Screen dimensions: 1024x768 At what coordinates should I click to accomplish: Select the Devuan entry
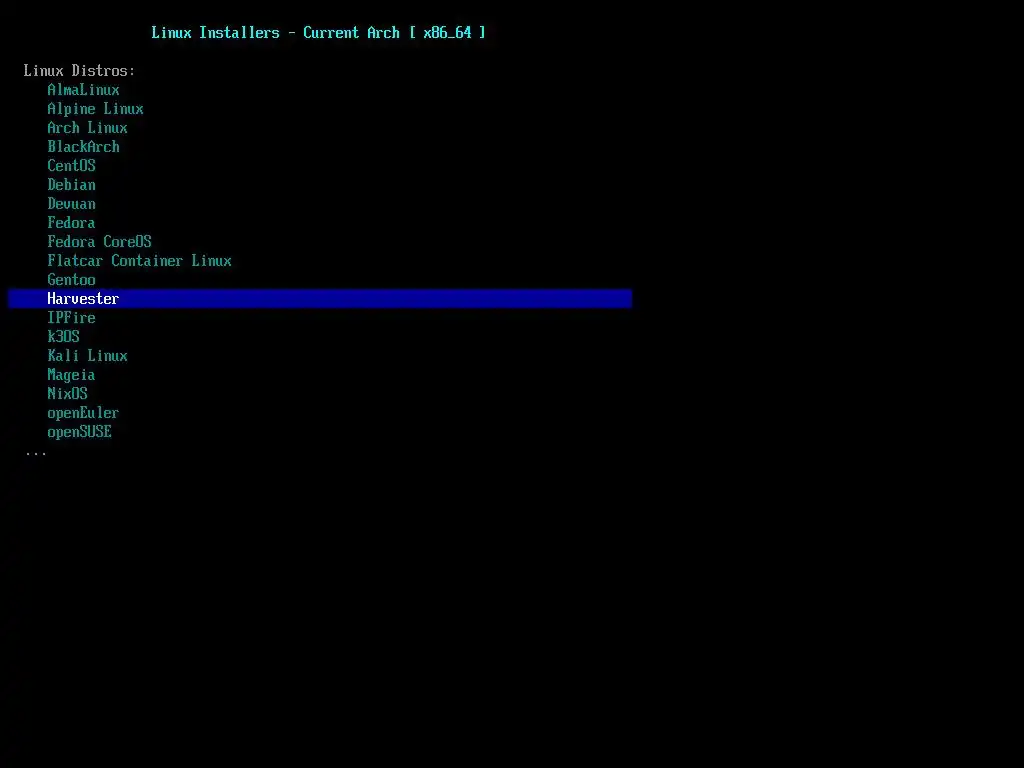(71, 204)
